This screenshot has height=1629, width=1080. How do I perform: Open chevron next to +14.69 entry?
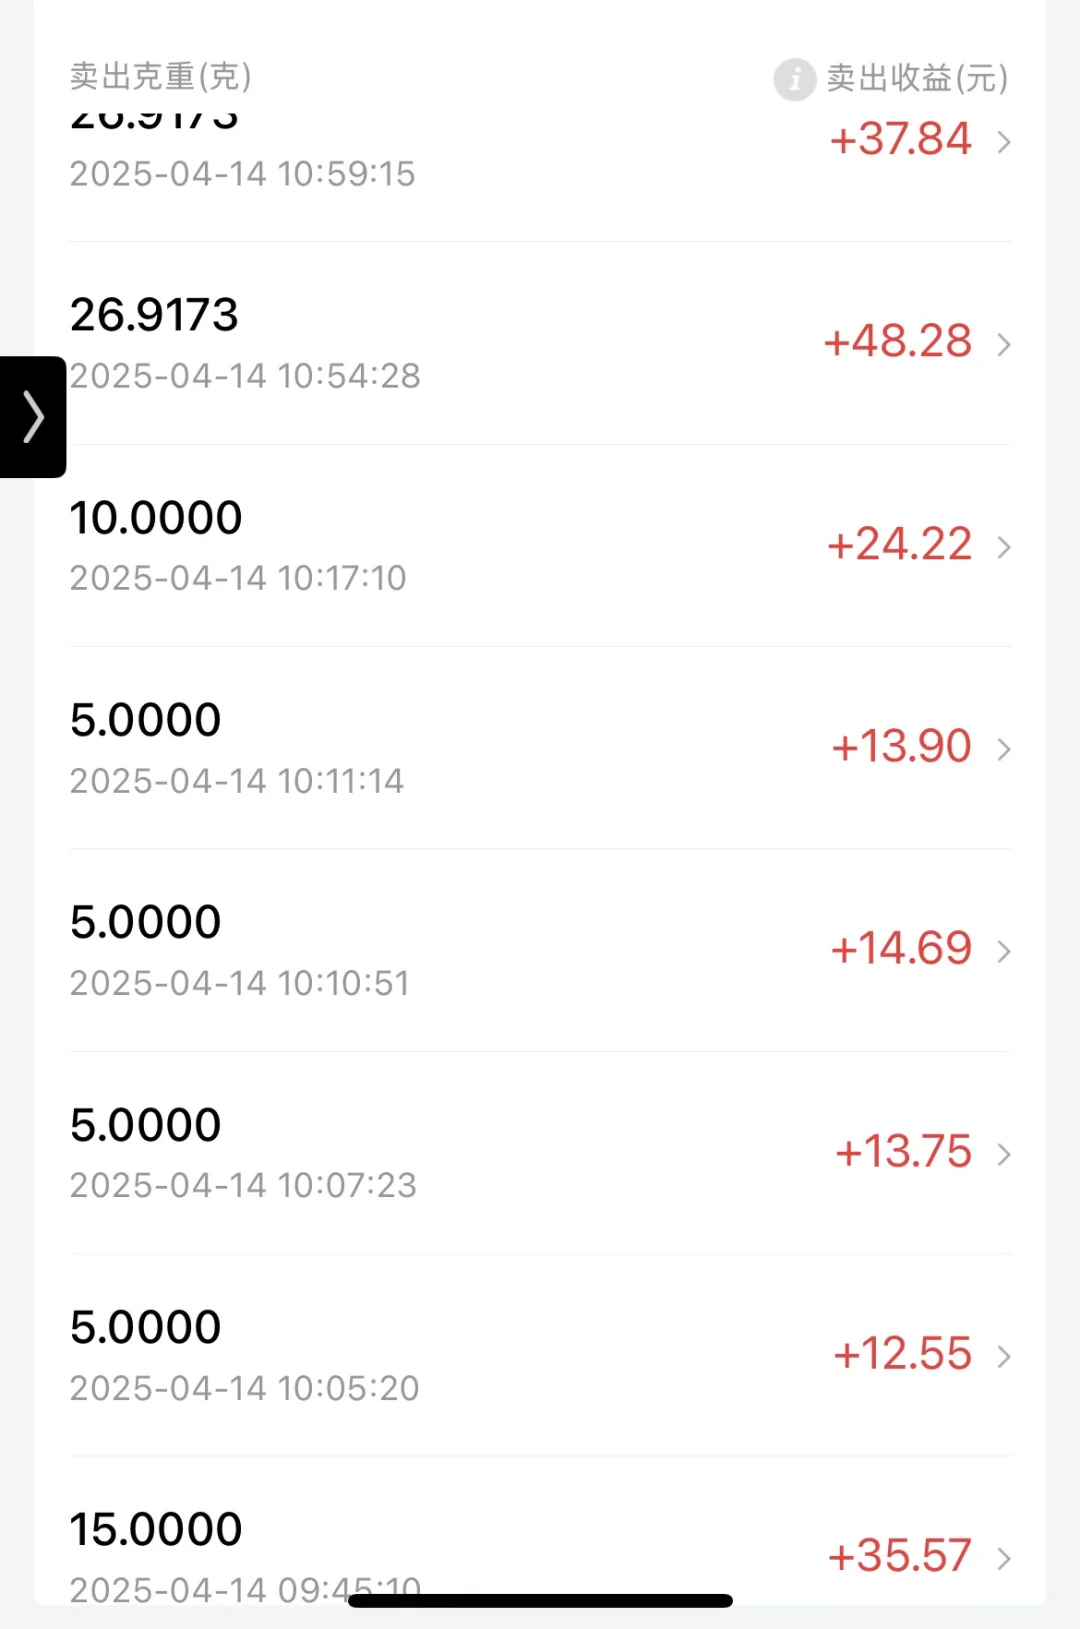pos(1004,951)
